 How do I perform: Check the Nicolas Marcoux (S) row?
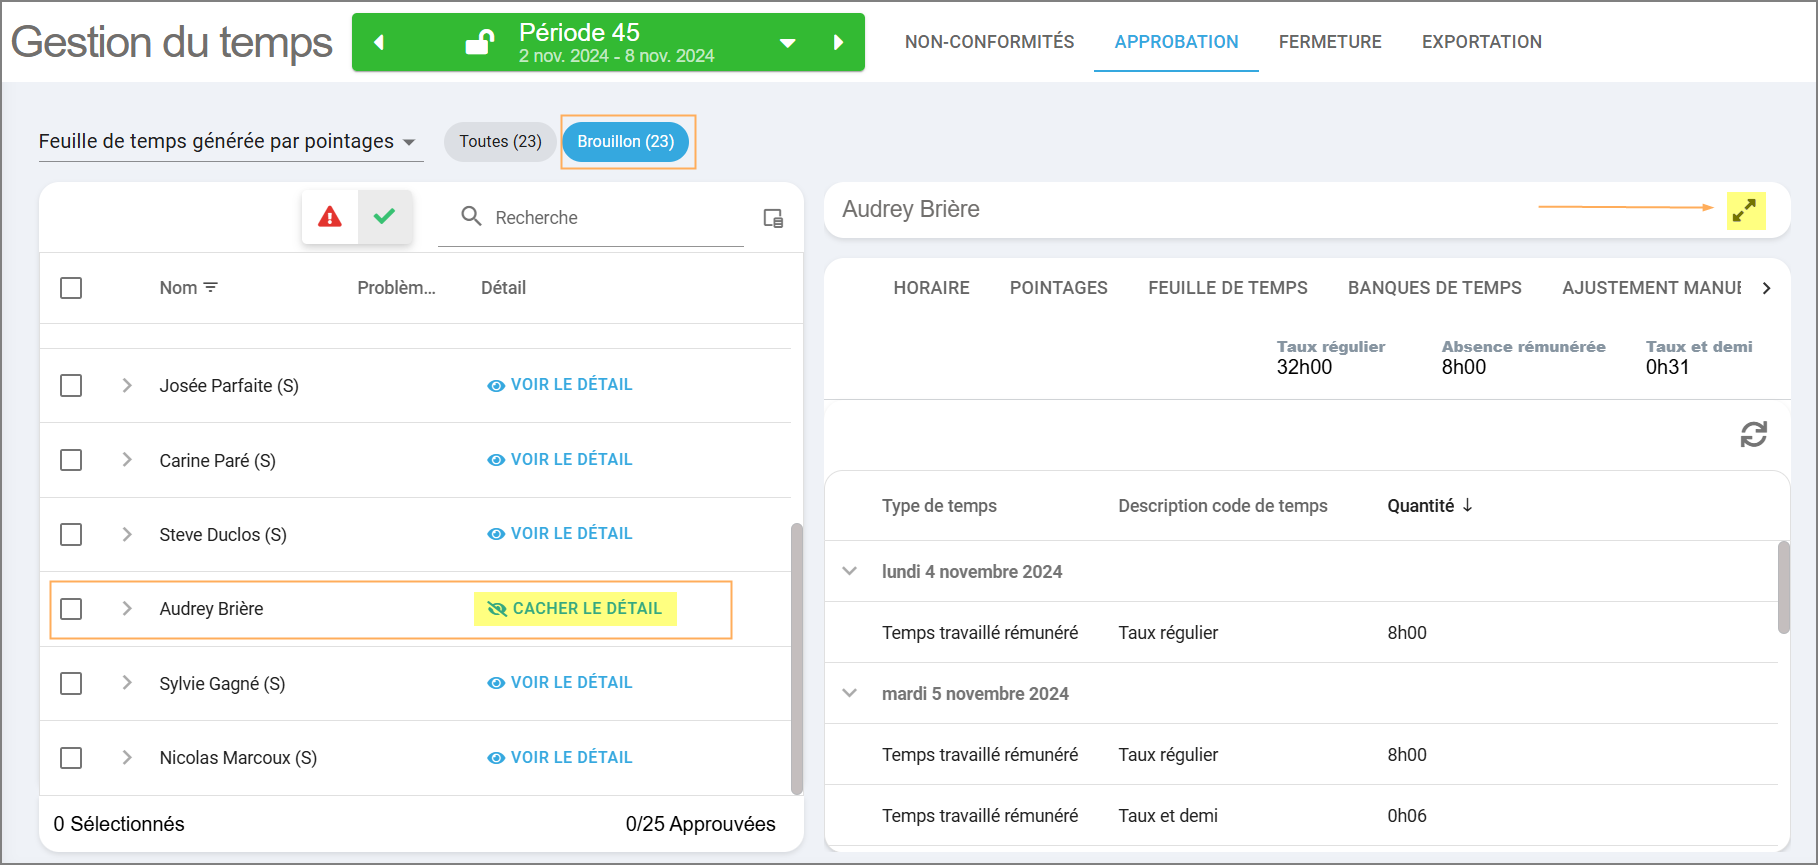tap(71, 758)
